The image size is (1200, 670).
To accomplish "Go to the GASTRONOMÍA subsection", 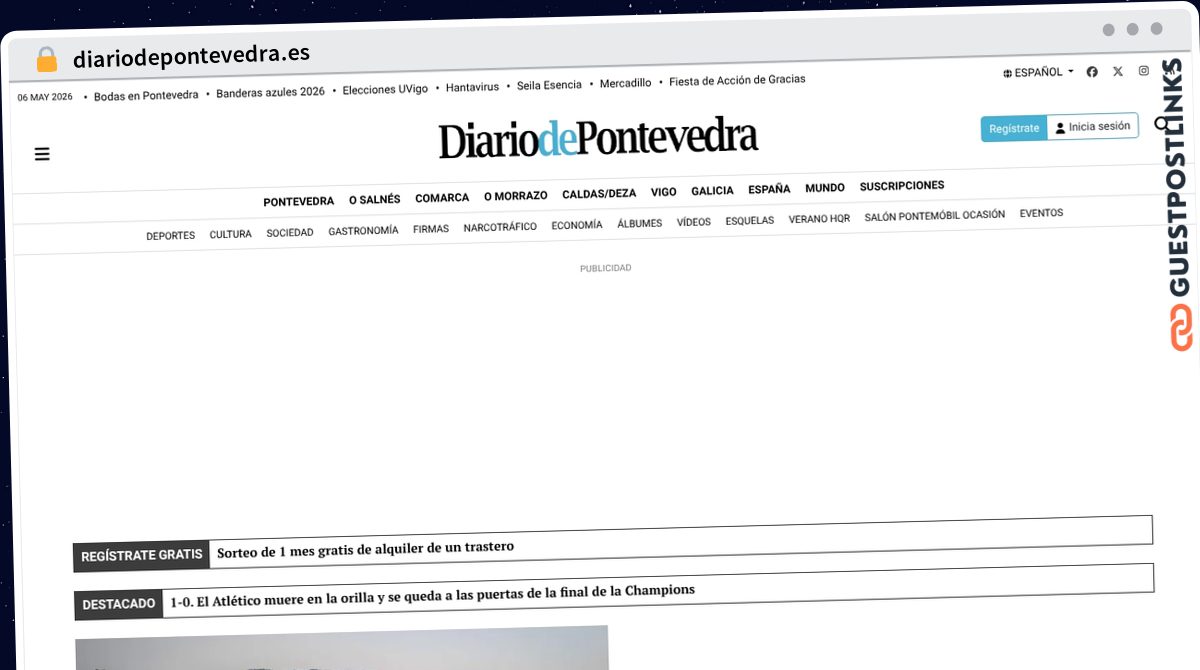I will [363, 231].
